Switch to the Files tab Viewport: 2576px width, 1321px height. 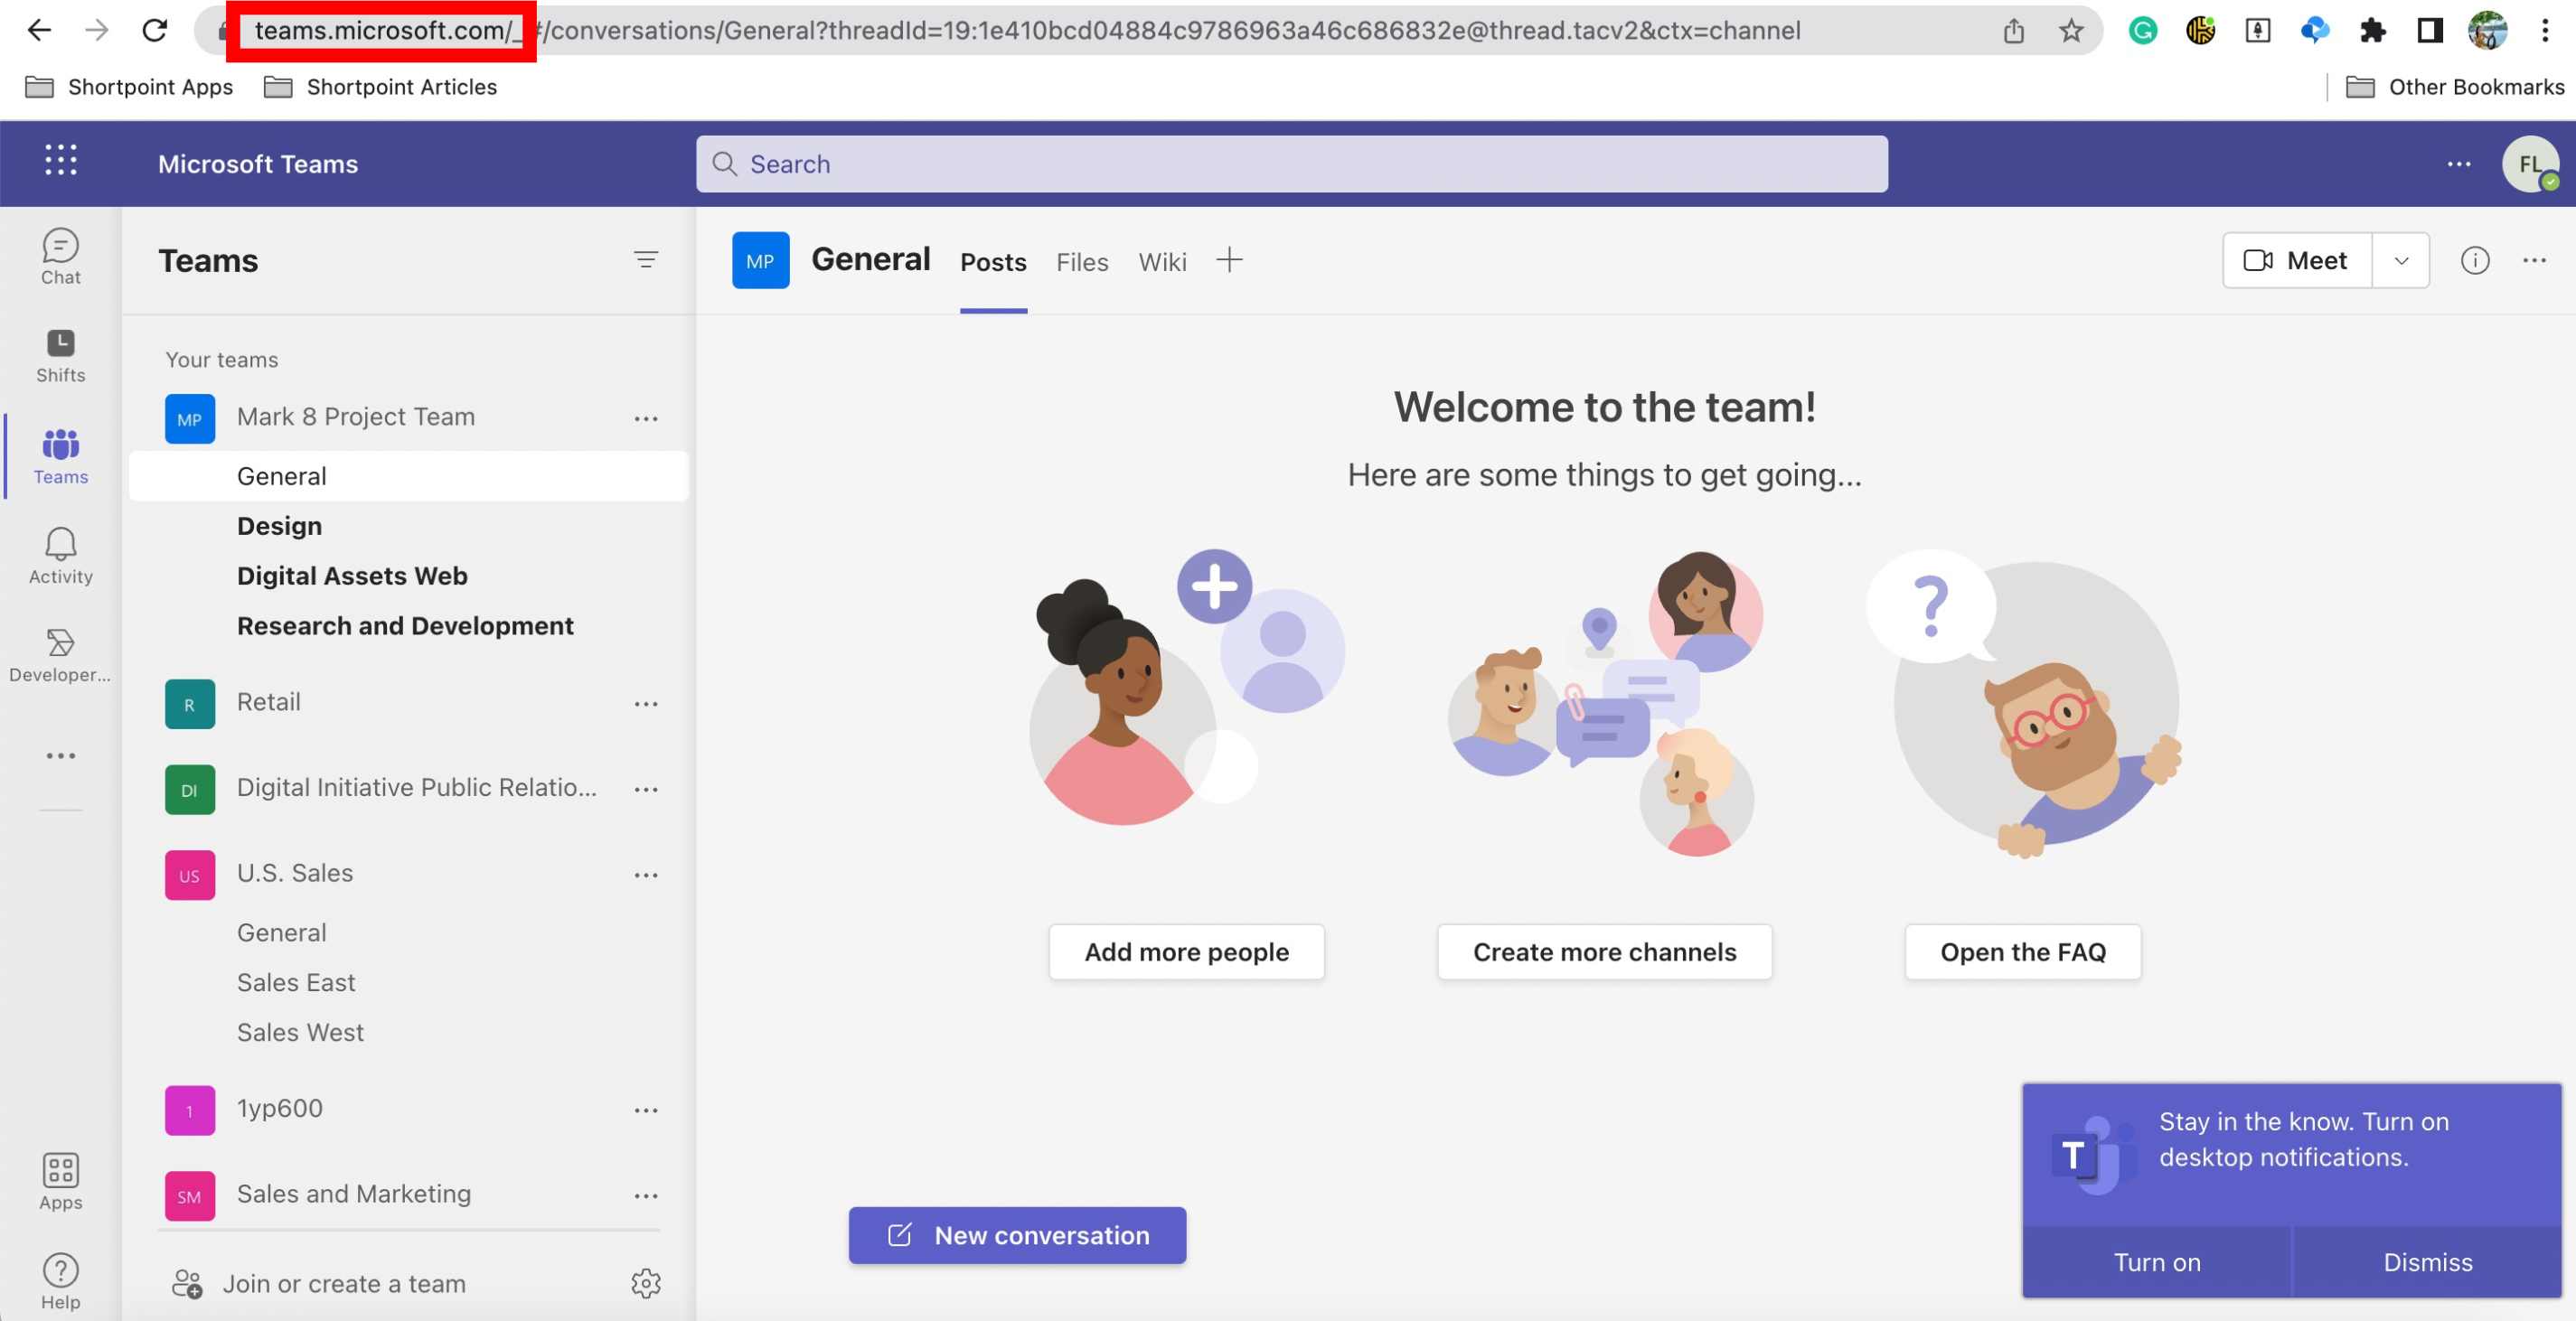(1082, 262)
